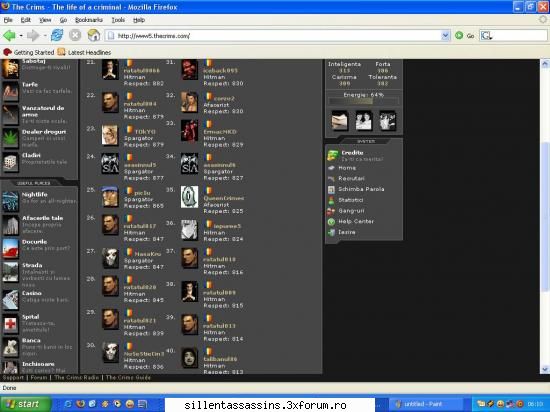Open the Tools menu
550x412 pixels.
click(x=118, y=20)
